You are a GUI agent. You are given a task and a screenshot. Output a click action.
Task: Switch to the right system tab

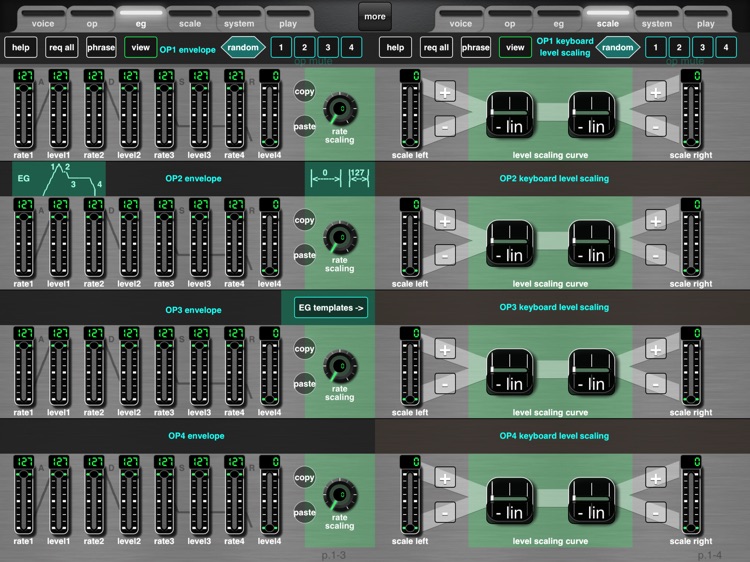(657, 20)
